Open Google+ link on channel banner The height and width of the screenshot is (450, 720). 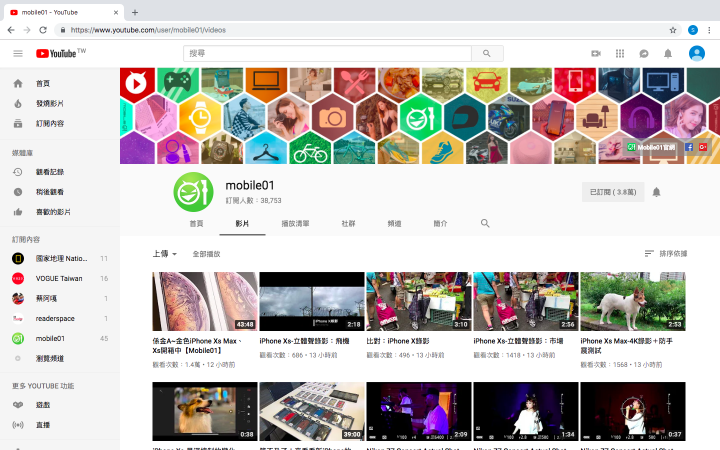pyautogui.click(x=703, y=147)
